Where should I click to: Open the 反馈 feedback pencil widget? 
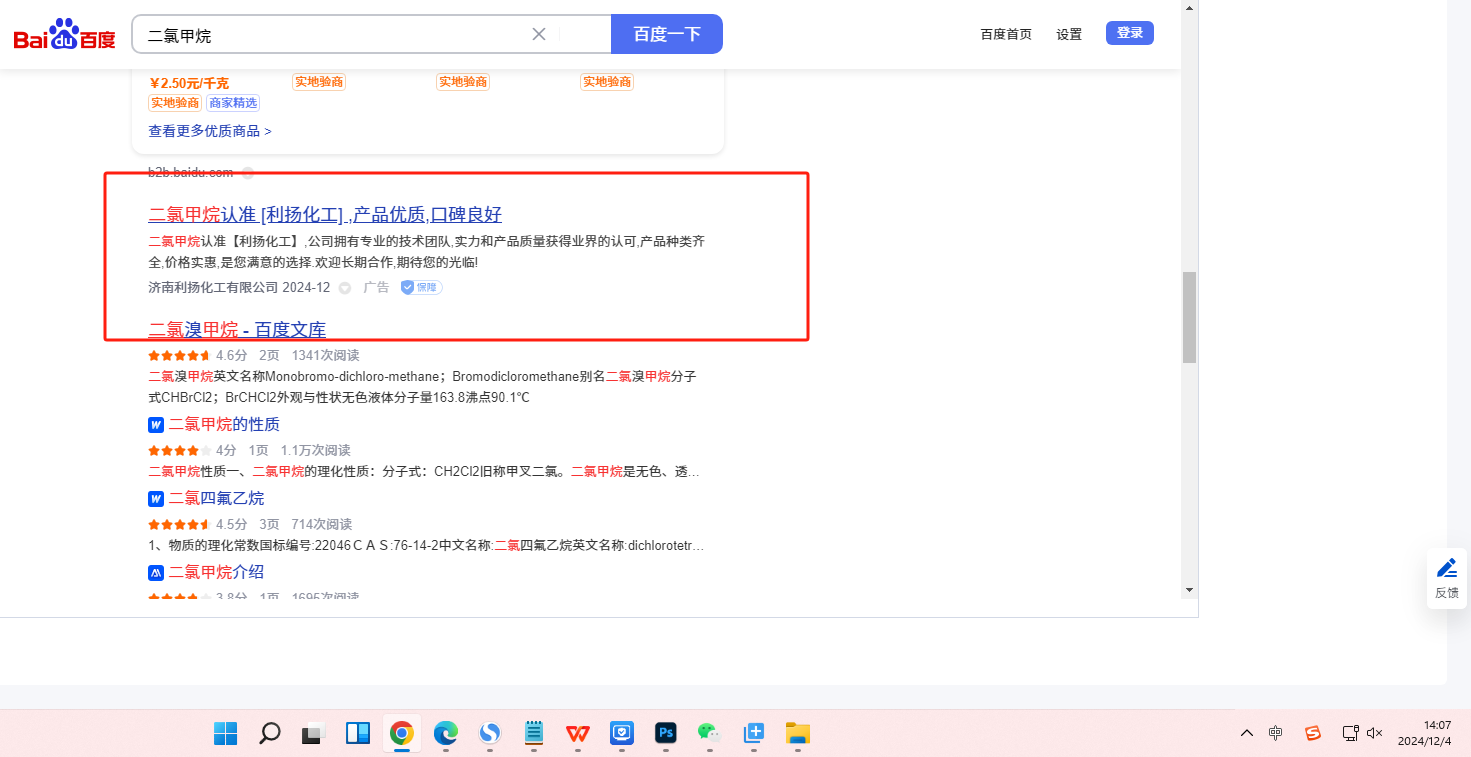pos(1446,577)
